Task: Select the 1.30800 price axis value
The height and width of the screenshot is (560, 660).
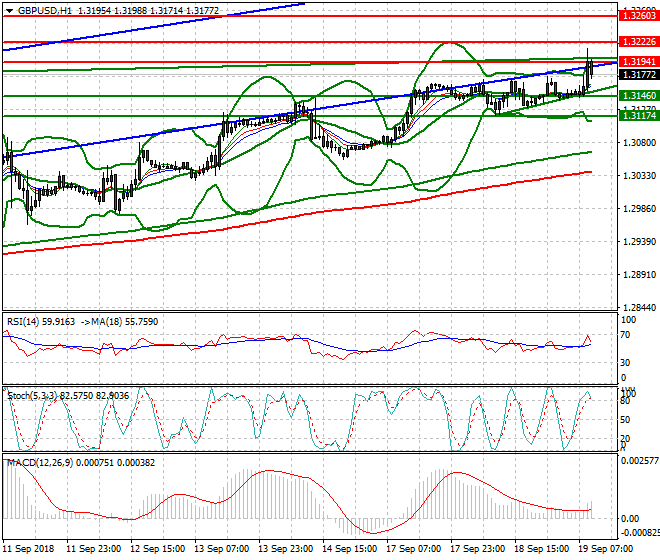Action: pyautogui.click(x=639, y=143)
